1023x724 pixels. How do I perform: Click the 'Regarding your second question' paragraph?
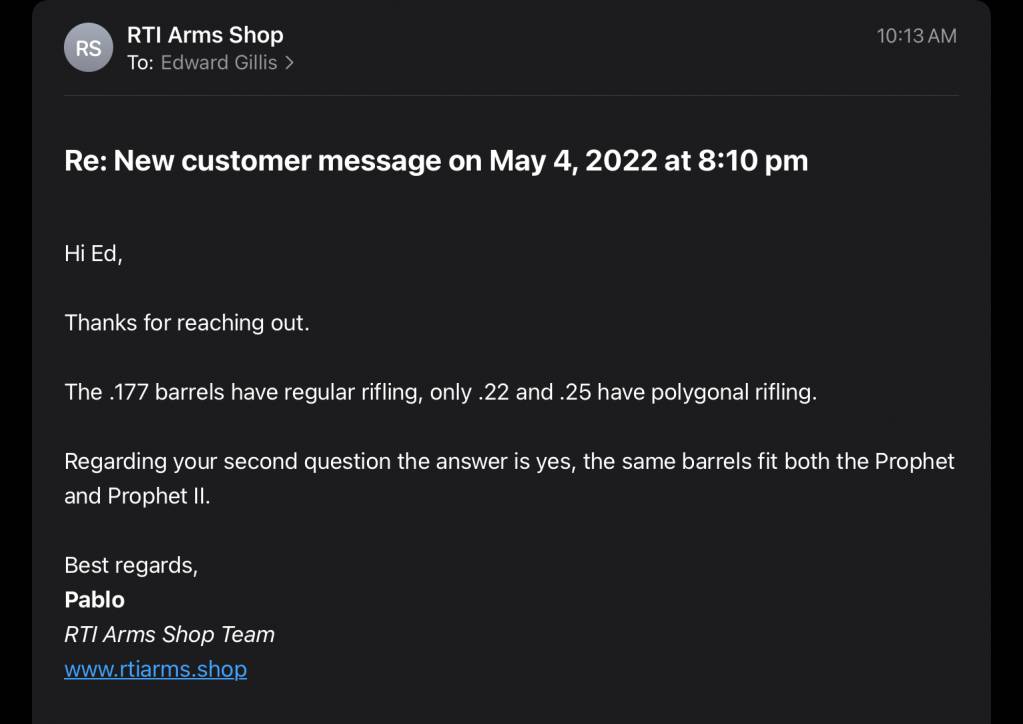click(509, 478)
